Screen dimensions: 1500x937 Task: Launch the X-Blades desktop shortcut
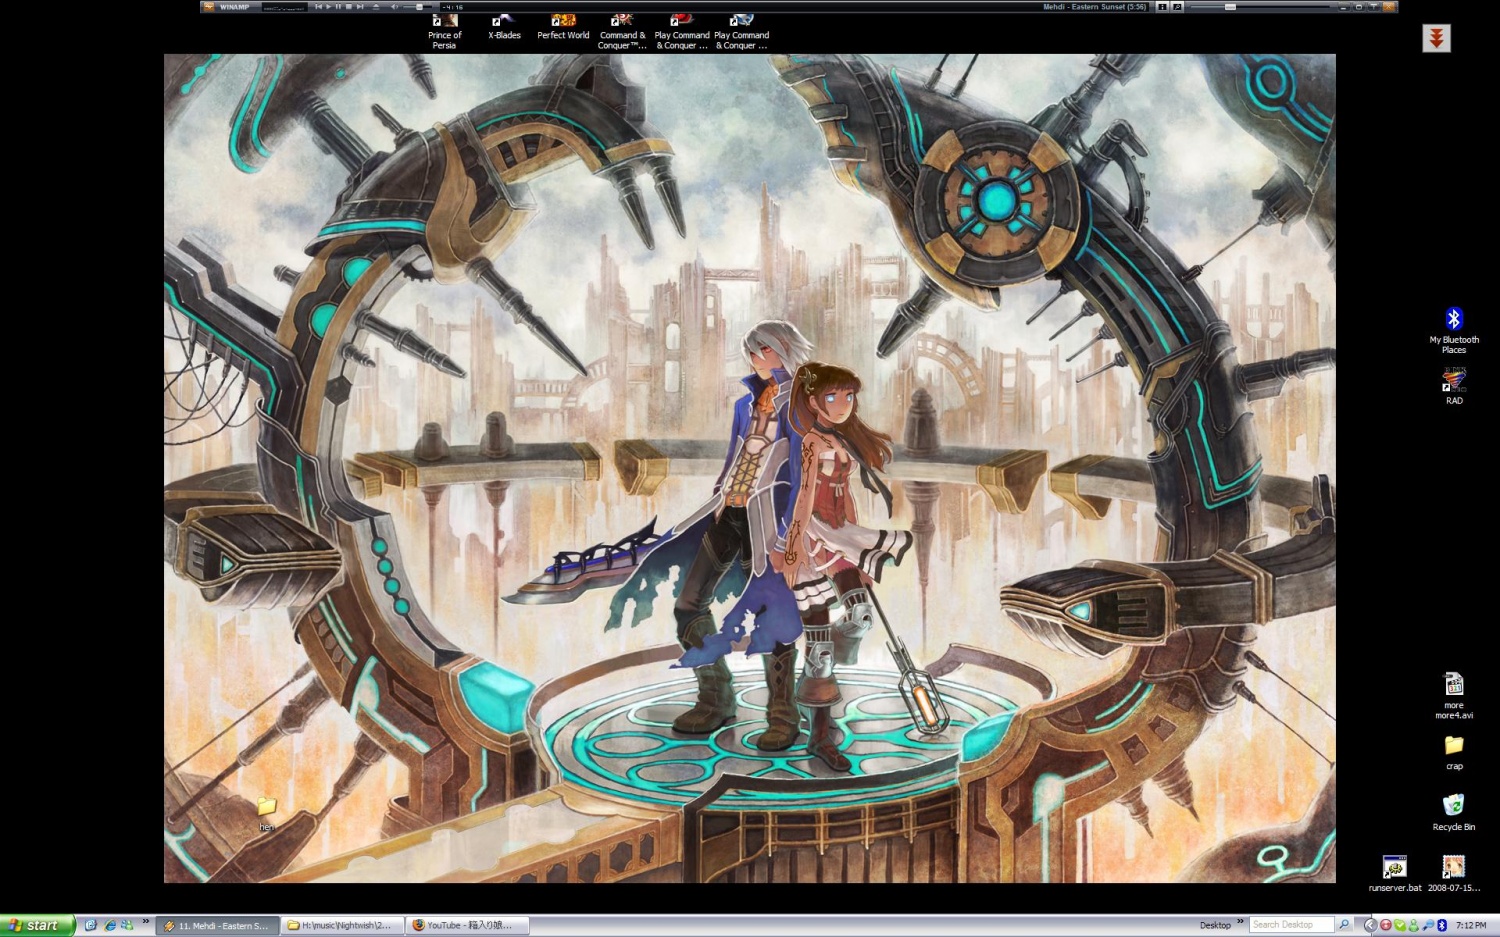point(504,27)
